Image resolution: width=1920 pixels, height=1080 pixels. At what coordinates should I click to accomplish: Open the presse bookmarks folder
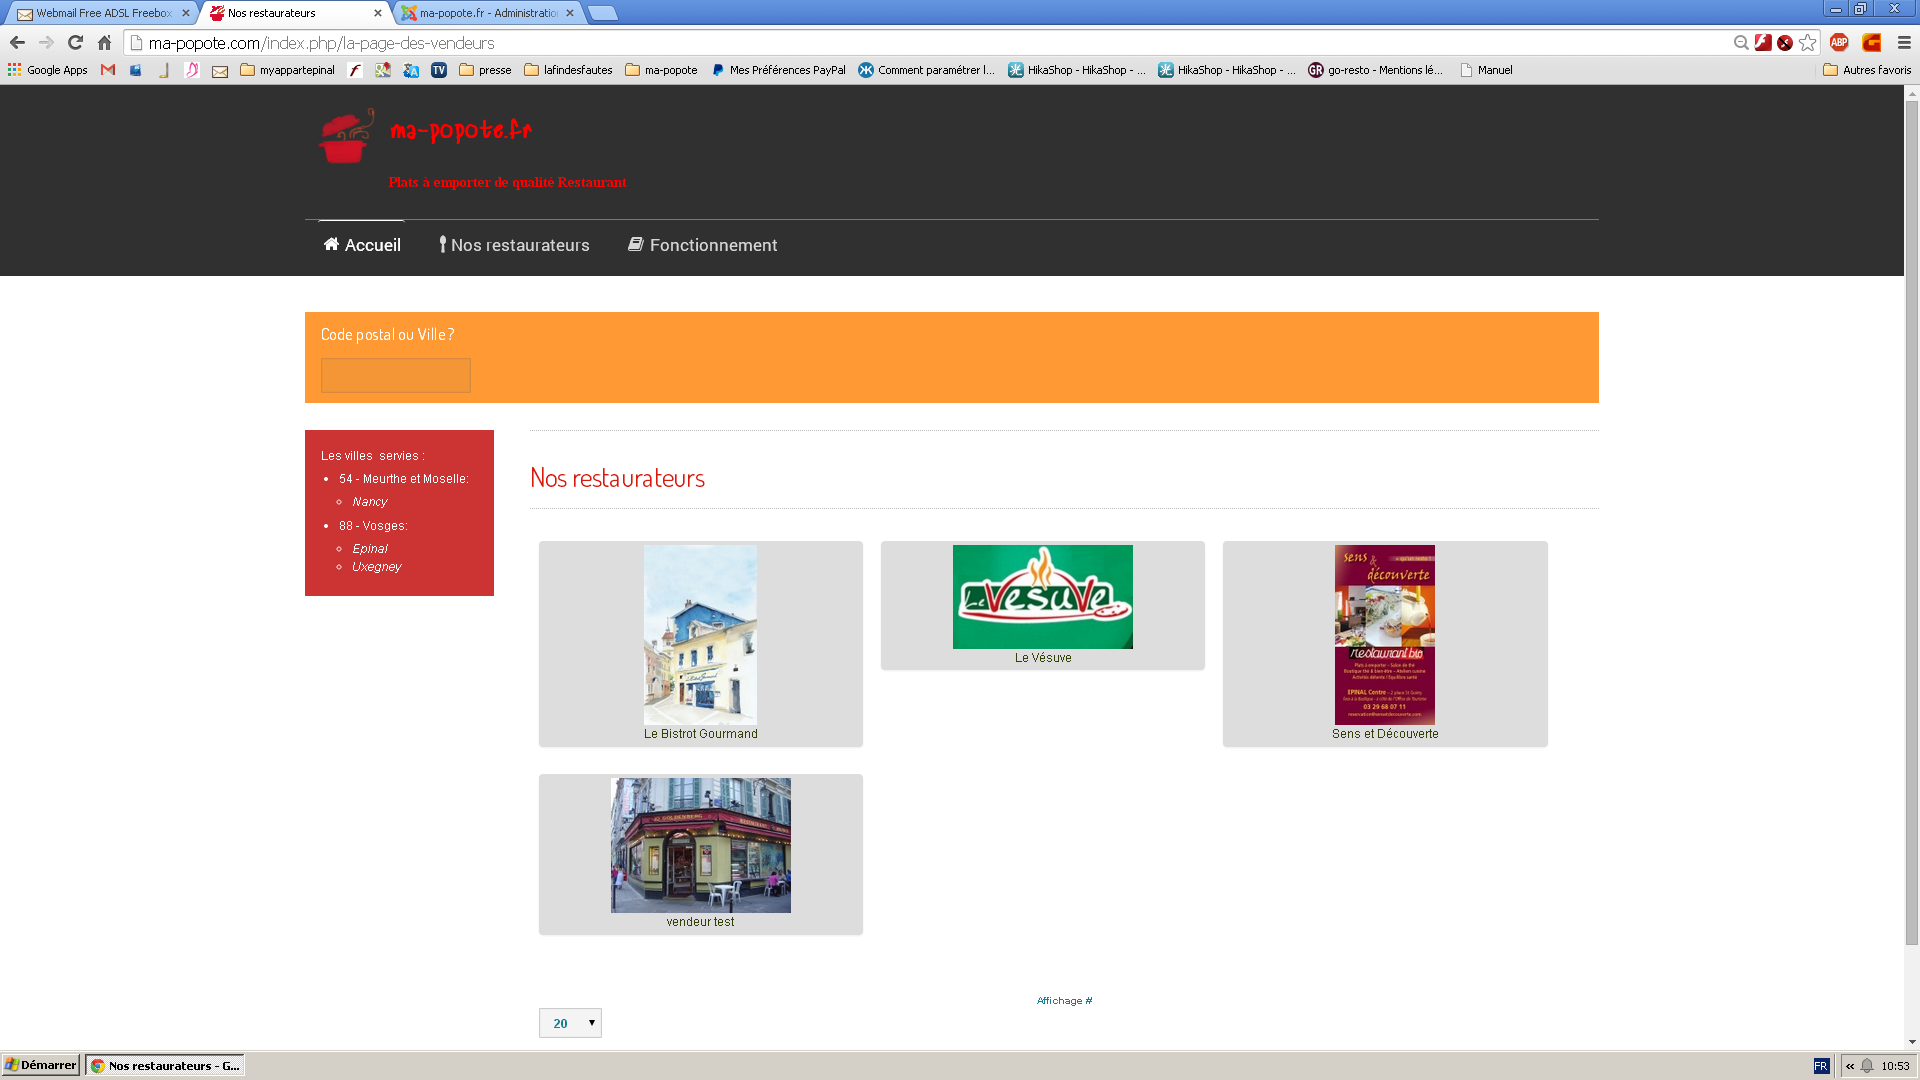pos(485,70)
